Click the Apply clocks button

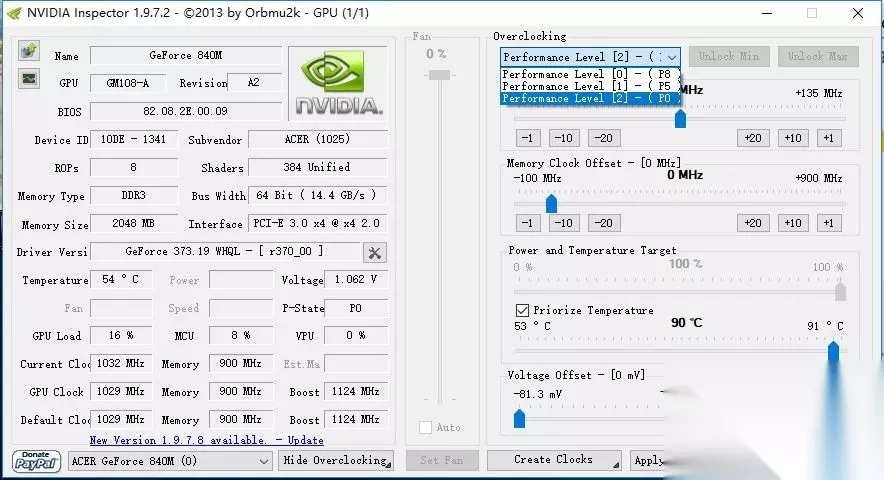[x=648, y=460]
